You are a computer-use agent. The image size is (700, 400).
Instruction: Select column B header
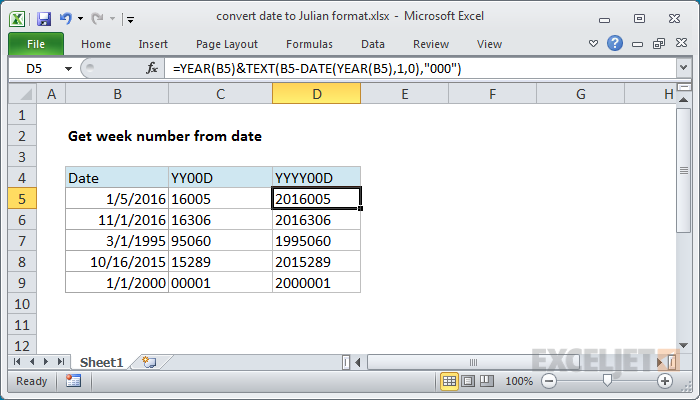pyautogui.click(x=117, y=94)
